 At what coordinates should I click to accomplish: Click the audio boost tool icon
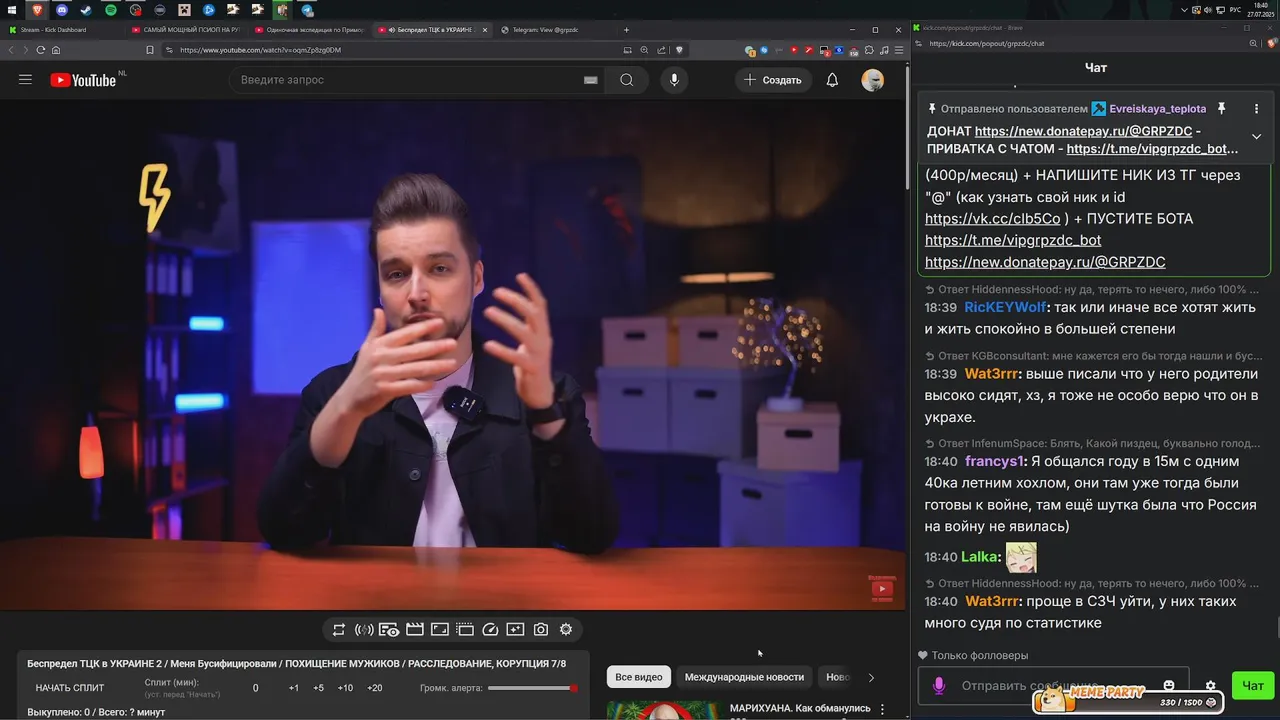pos(364,629)
